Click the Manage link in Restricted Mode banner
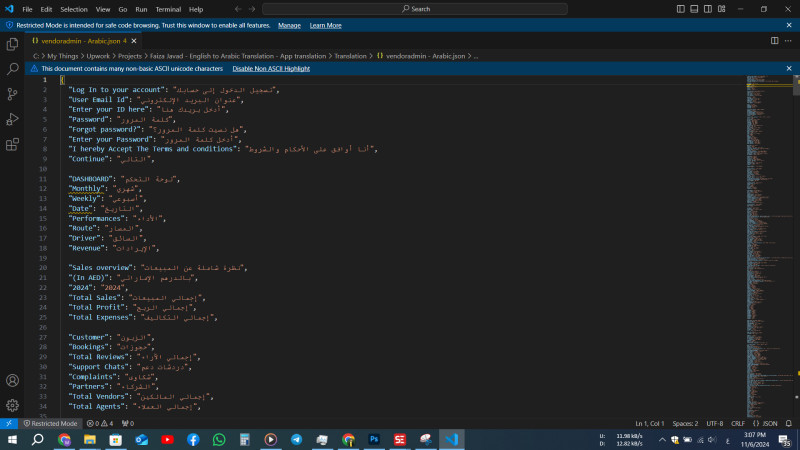This screenshot has height=450, width=800. tap(289, 25)
